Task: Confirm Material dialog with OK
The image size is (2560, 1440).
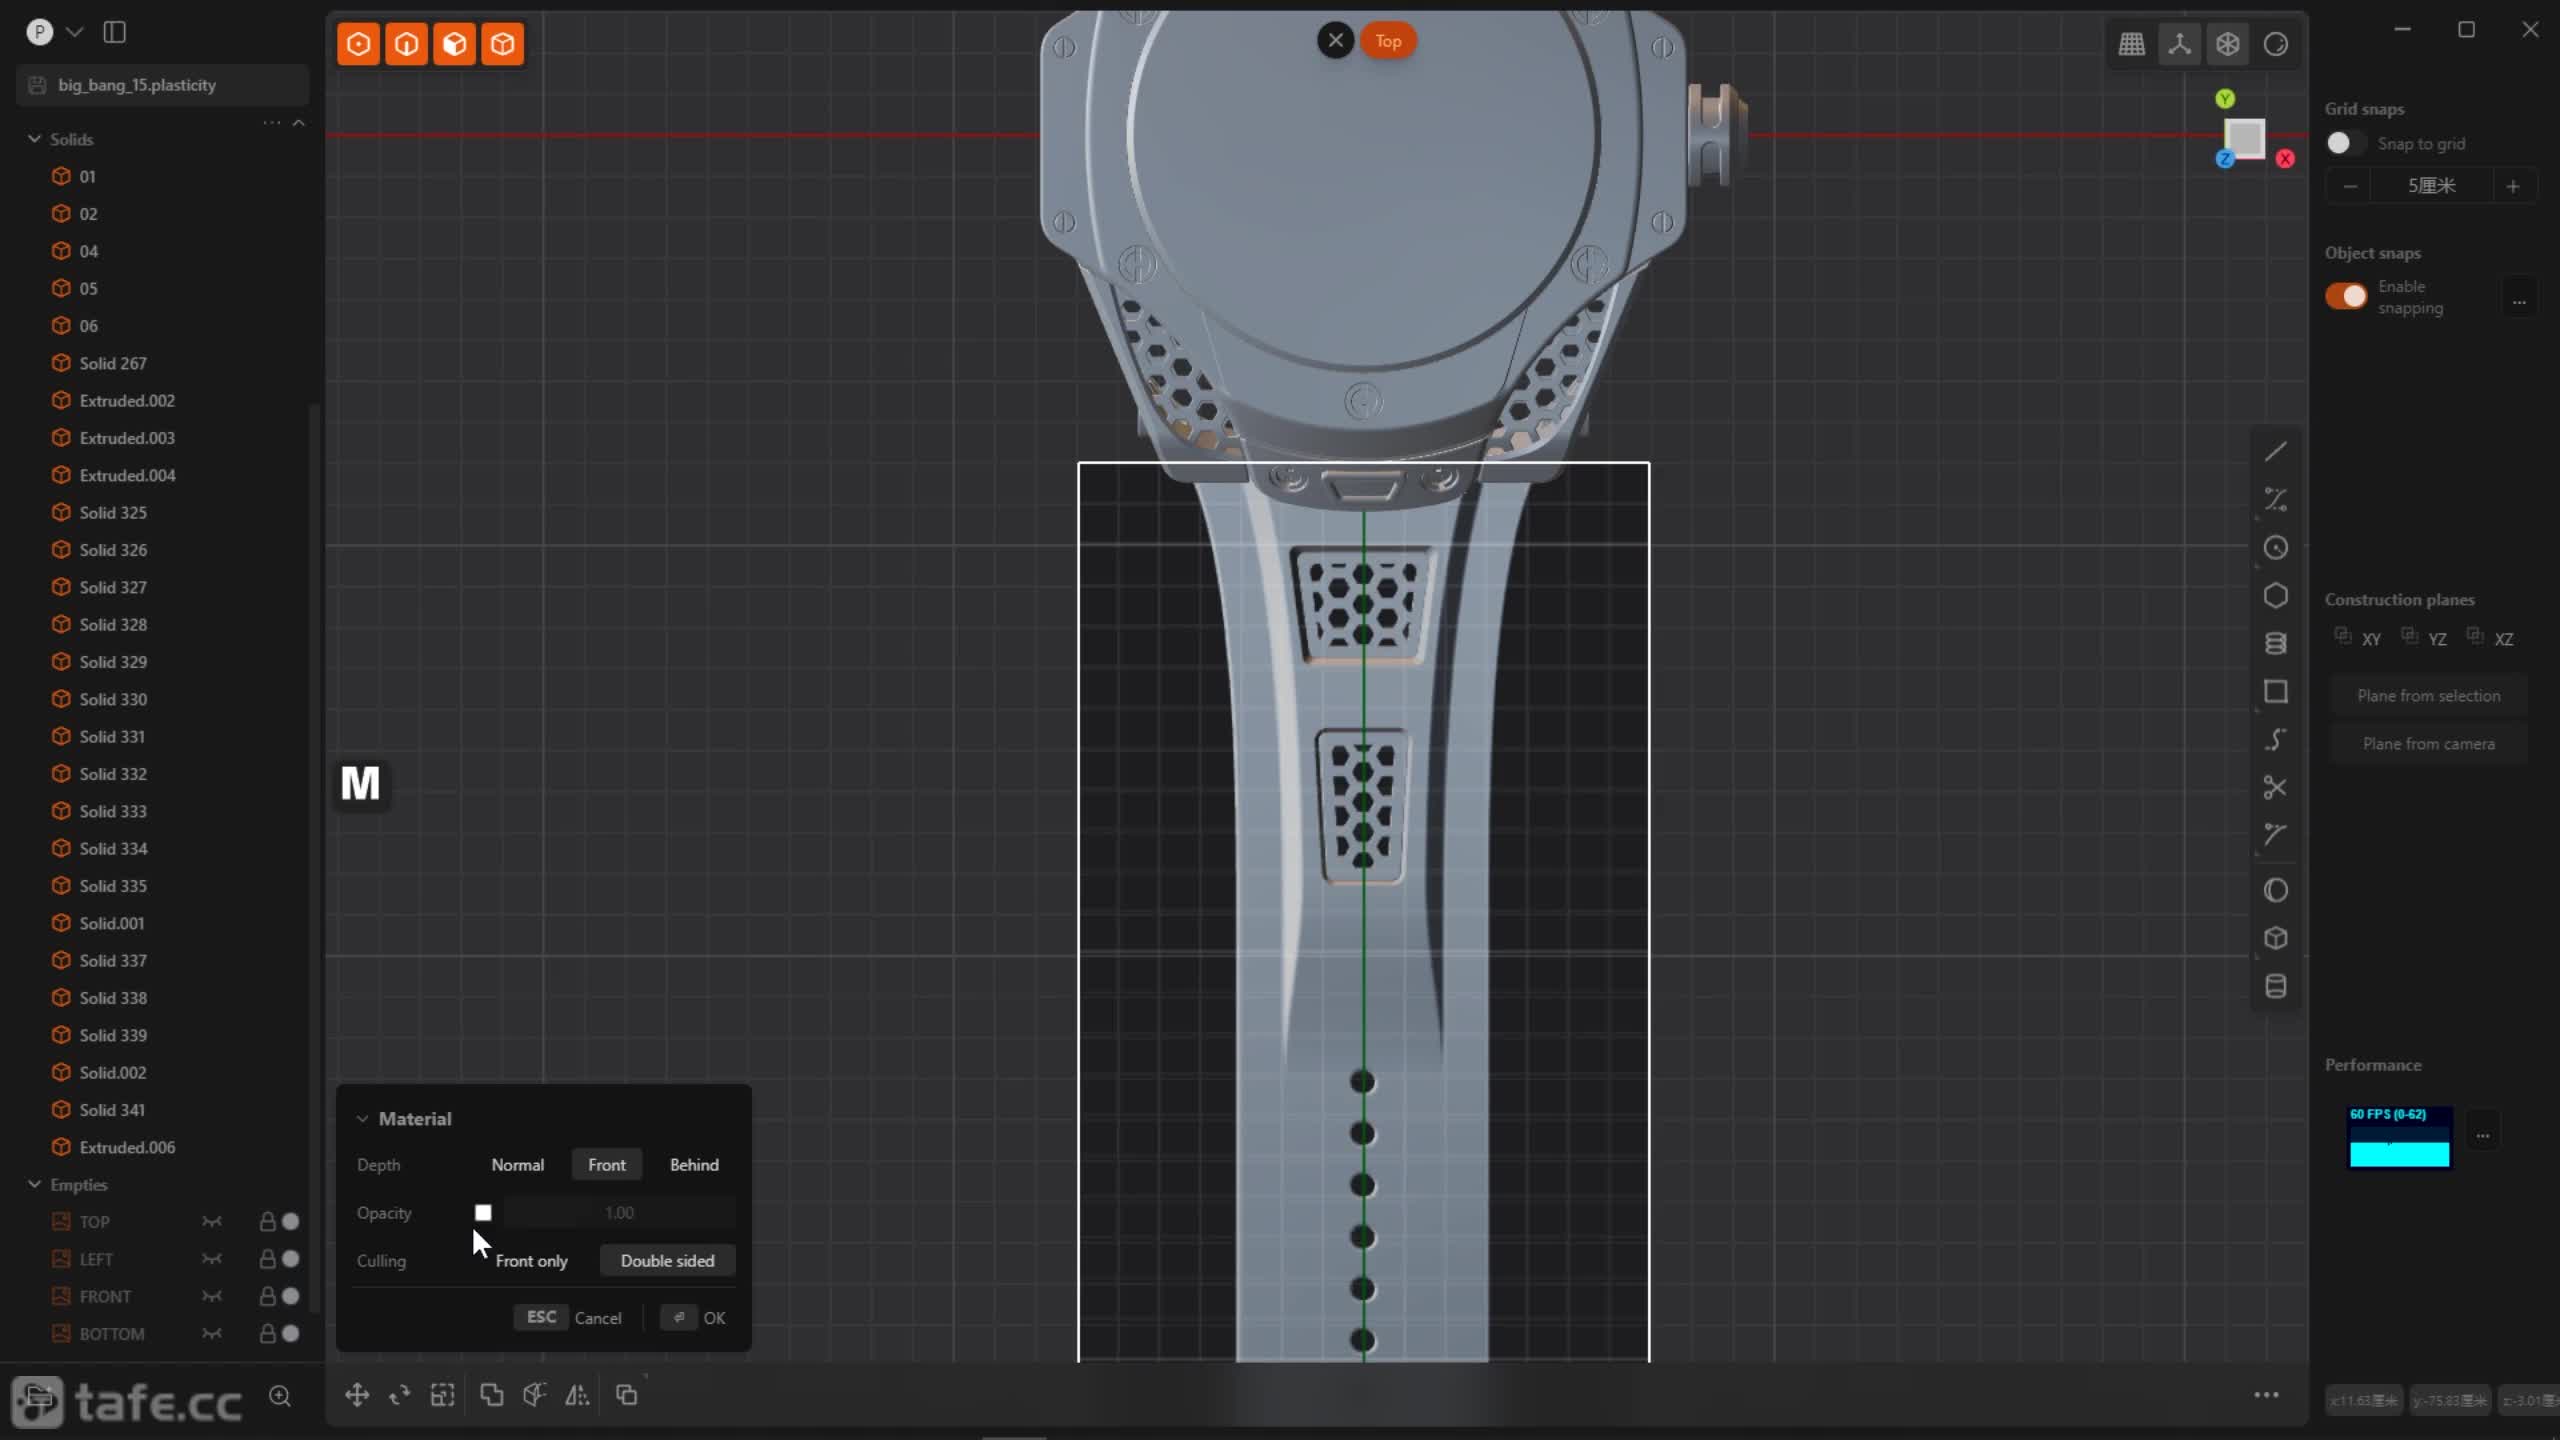Action: coord(713,1318)
